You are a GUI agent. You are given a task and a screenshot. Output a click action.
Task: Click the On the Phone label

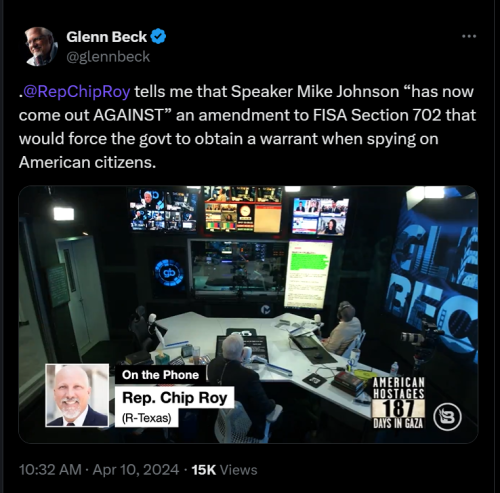(x=160, y=375)
